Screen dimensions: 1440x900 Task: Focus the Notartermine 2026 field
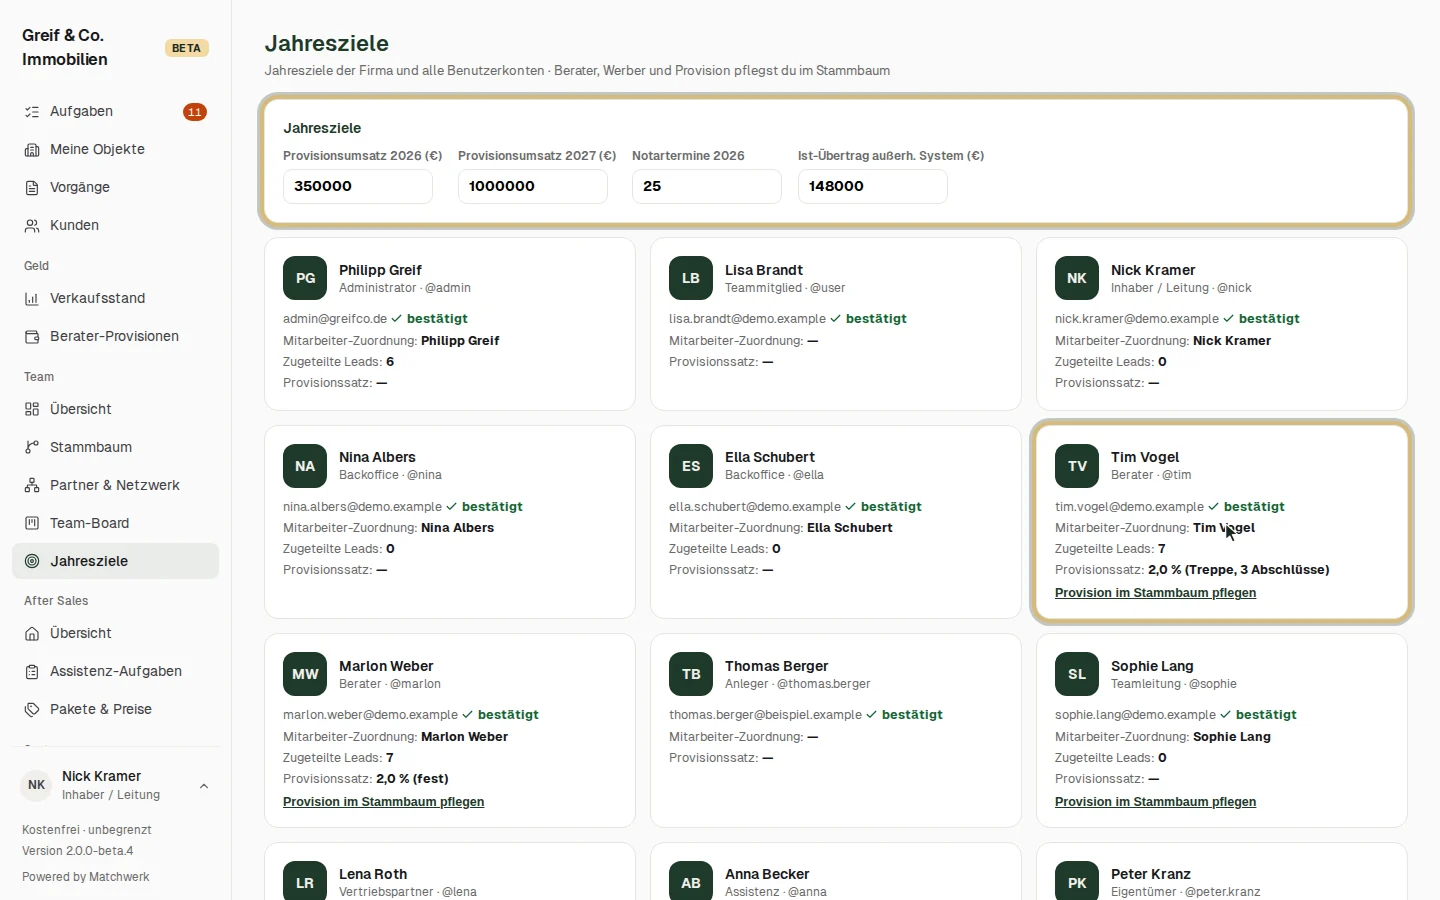coord(707,187)
